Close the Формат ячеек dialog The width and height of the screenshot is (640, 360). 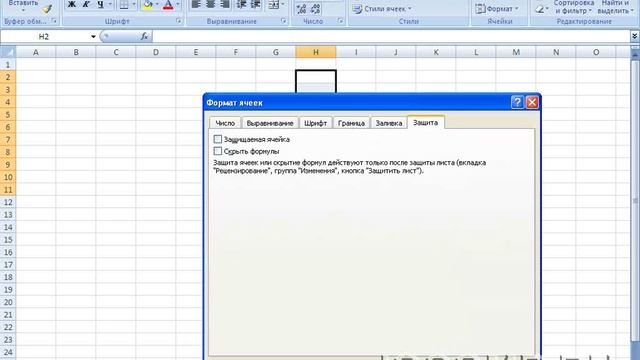tap(532, 102)
